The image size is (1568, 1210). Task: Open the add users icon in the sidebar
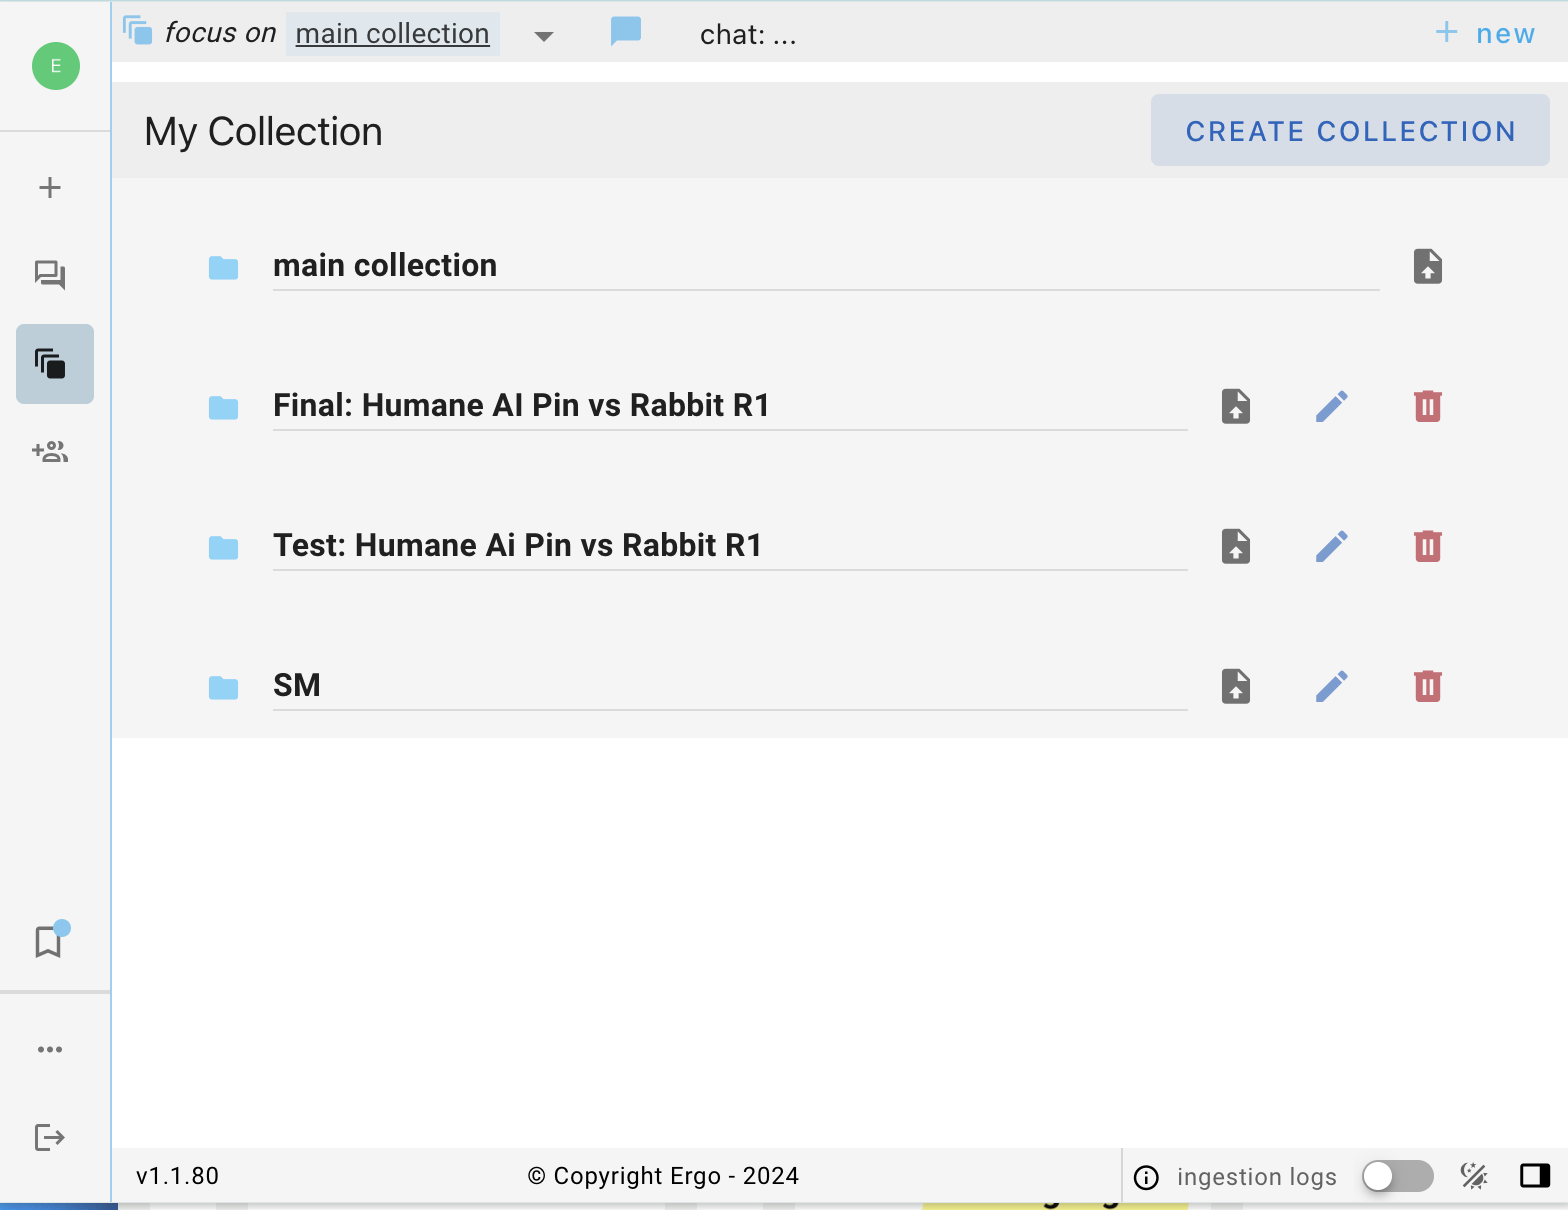coord(50,451)
